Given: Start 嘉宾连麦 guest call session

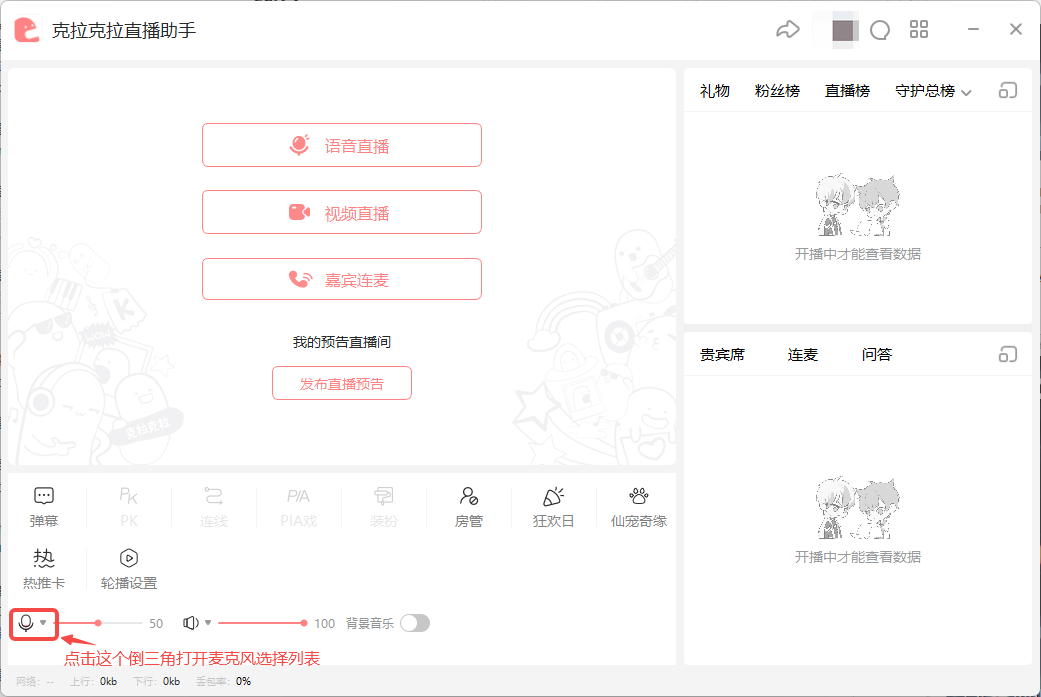Looking at the screenshot, I should click(342, 279).
